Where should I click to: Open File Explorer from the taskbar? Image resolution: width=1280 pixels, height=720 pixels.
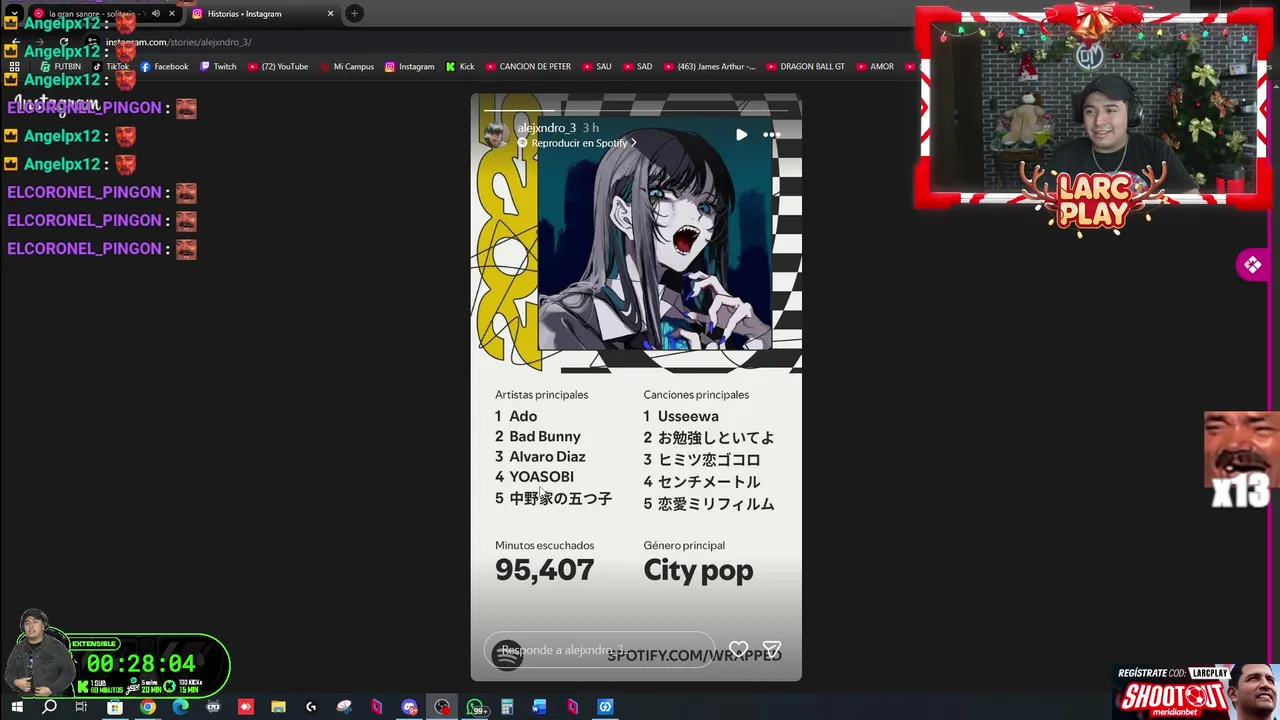click(278, 707)
